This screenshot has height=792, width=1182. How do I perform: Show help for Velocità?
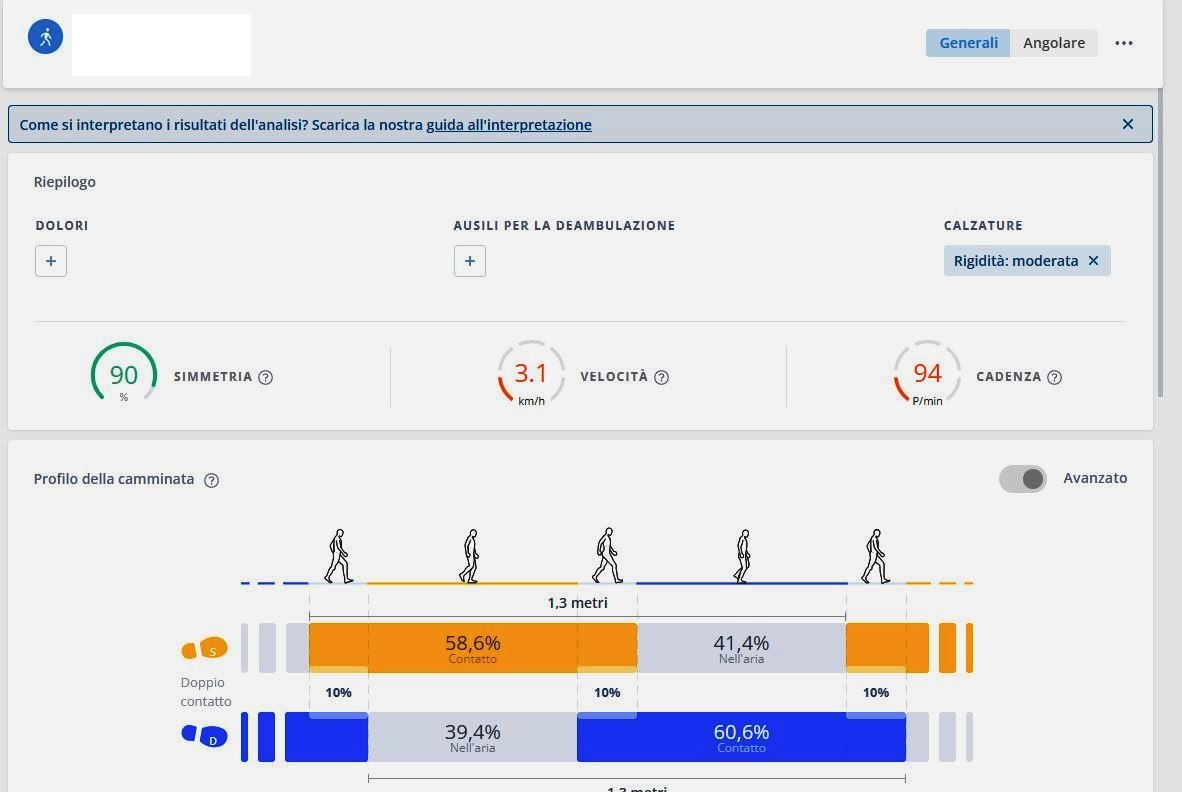tap(661, 377)
